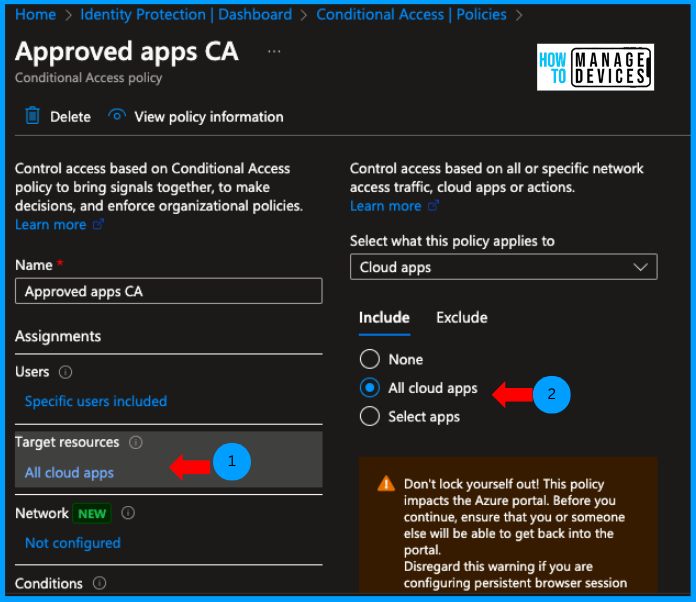Click the Delete button label

pyautogui.click(x=70, y=117)
